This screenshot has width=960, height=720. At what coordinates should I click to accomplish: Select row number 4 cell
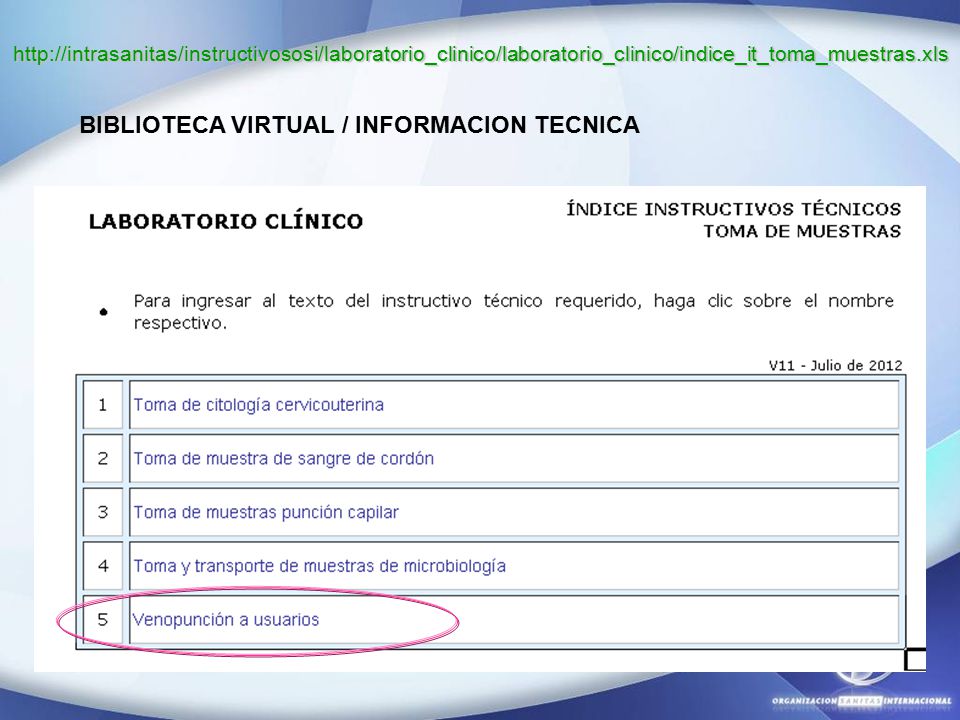click(x=103, y=566)
